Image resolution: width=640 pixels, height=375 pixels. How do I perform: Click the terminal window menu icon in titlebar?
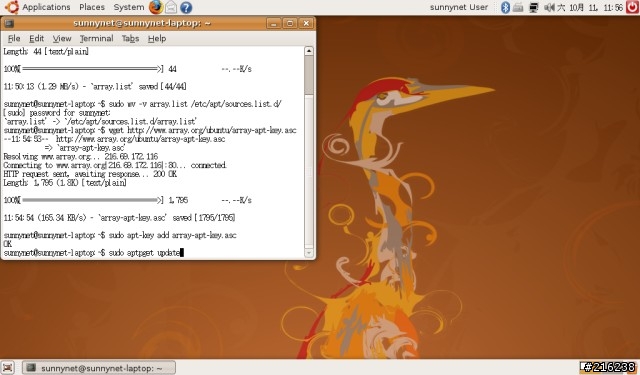(x=9, y=23)
